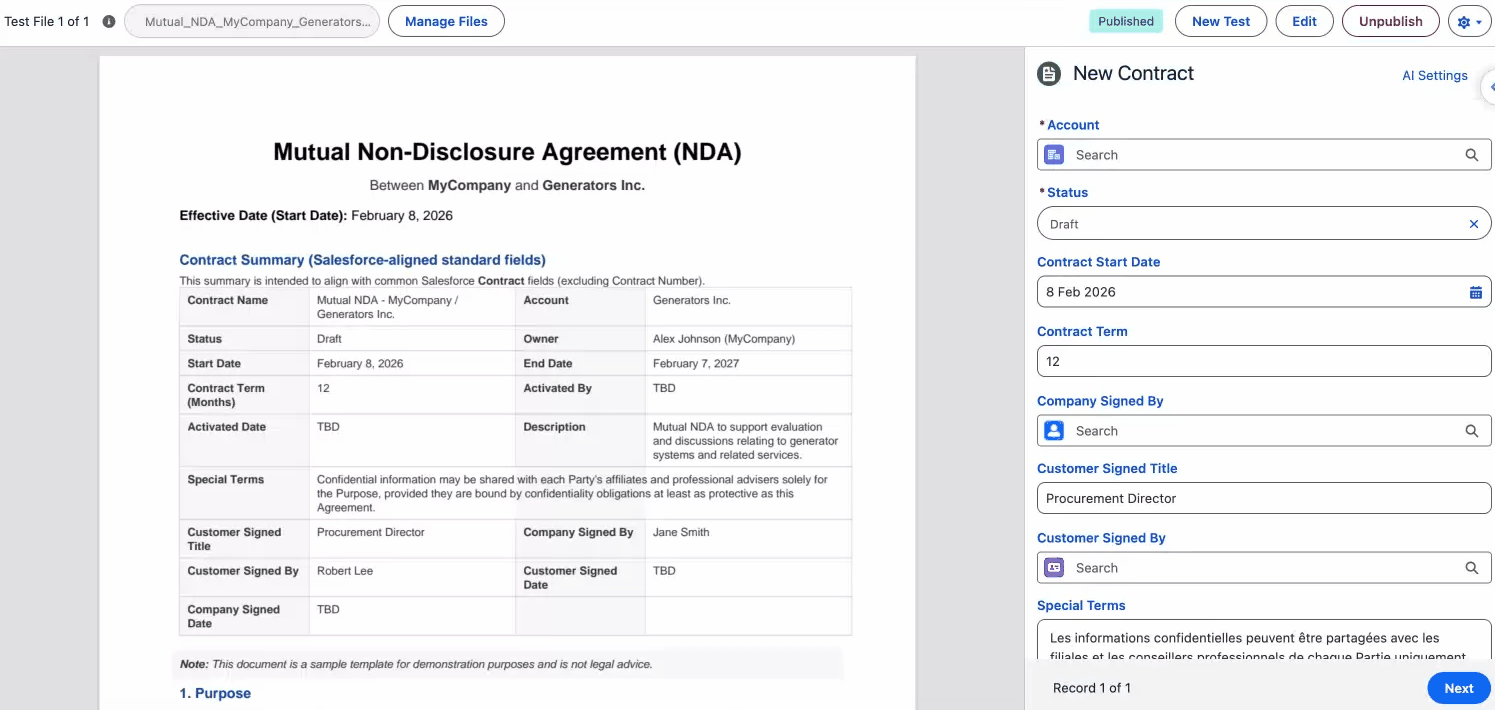
Task: Click the info icon beside Test File
Action: pyautogui.click(x=109, y=21)
